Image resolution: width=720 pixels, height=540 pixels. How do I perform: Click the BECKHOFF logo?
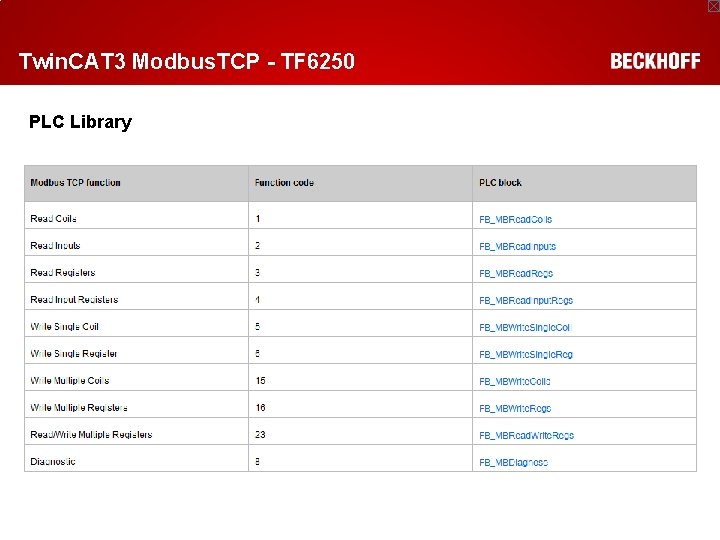(655, 61)
